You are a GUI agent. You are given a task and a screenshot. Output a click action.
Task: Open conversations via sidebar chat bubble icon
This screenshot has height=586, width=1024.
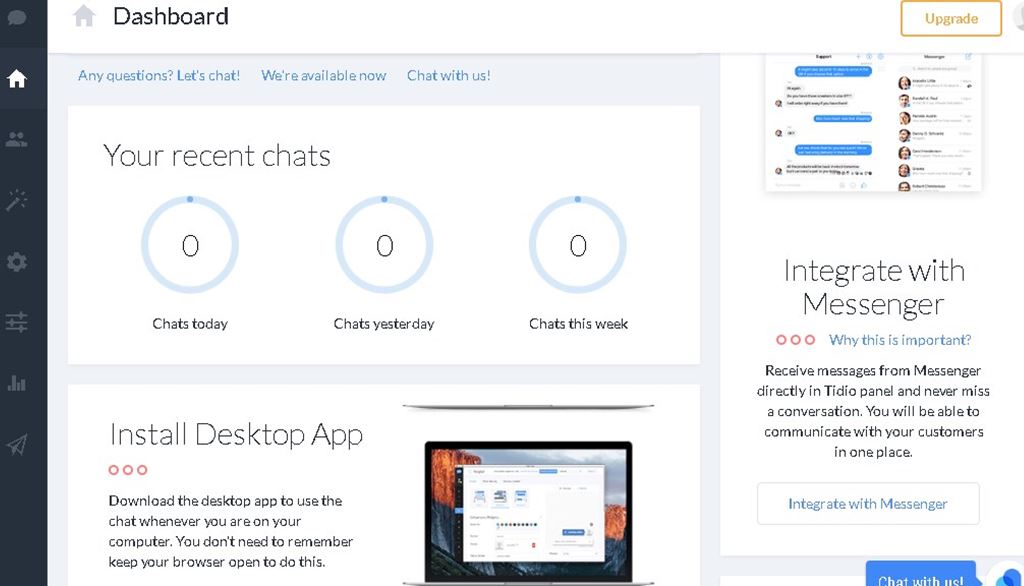[x=16, y=17]
